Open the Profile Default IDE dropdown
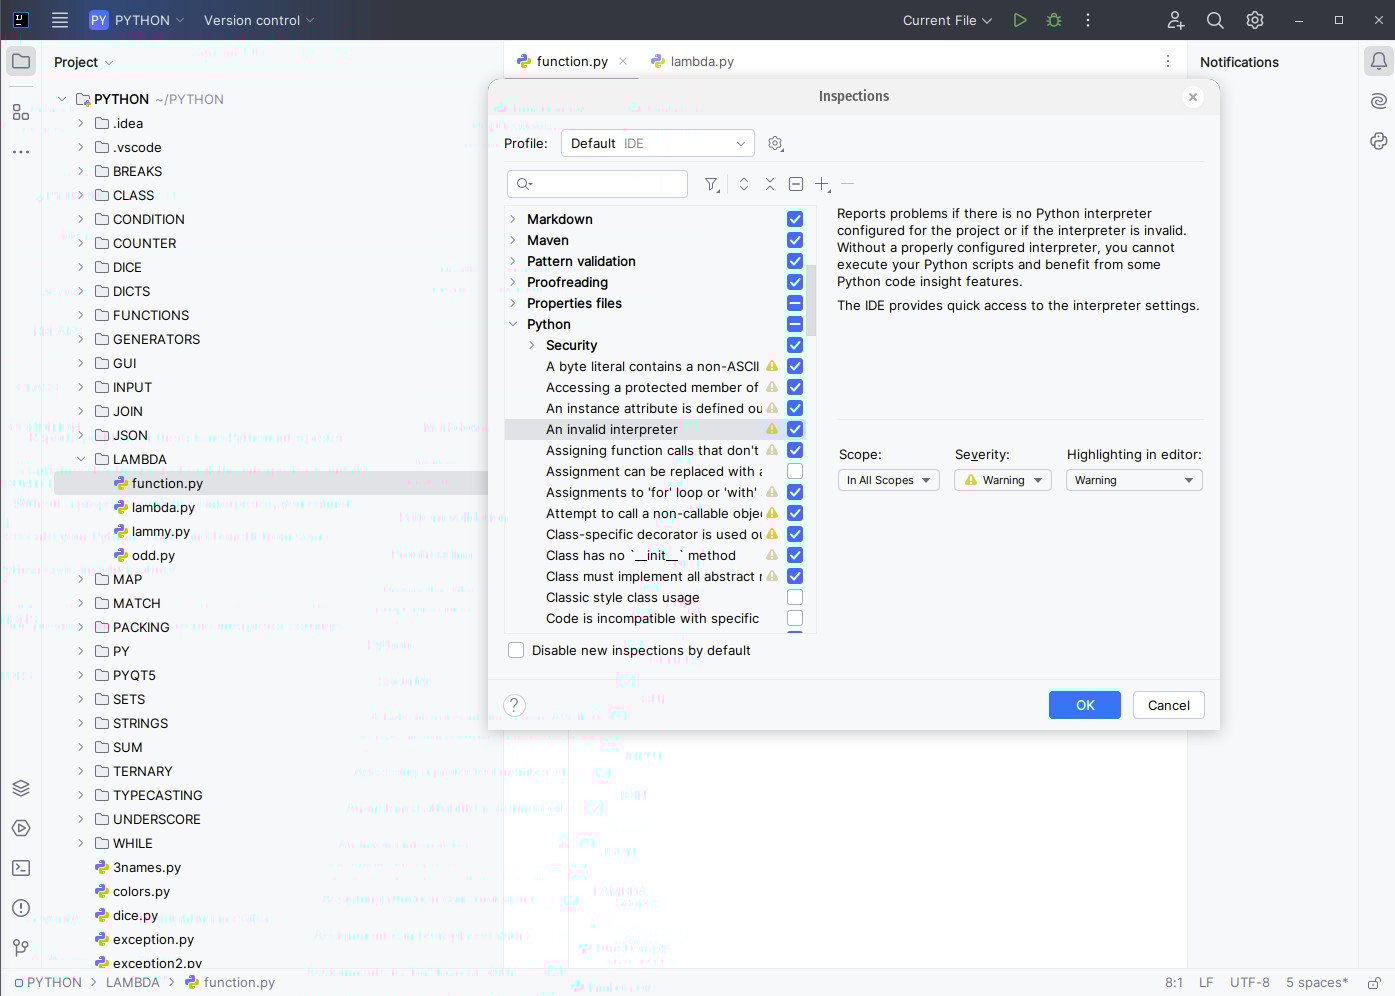 658,143
